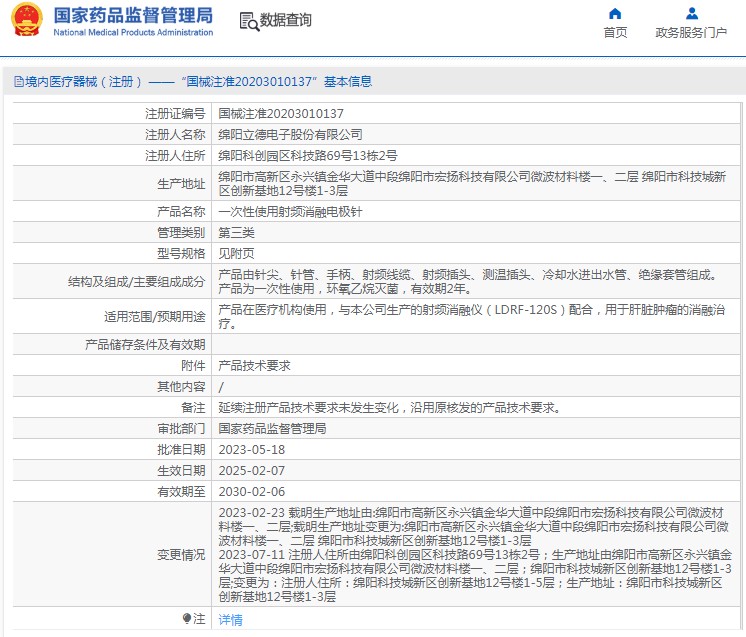This screenshot has width=746, height=637.
Task: Click National Medical Products Administration subtitle
Action: tap(133, 32)
